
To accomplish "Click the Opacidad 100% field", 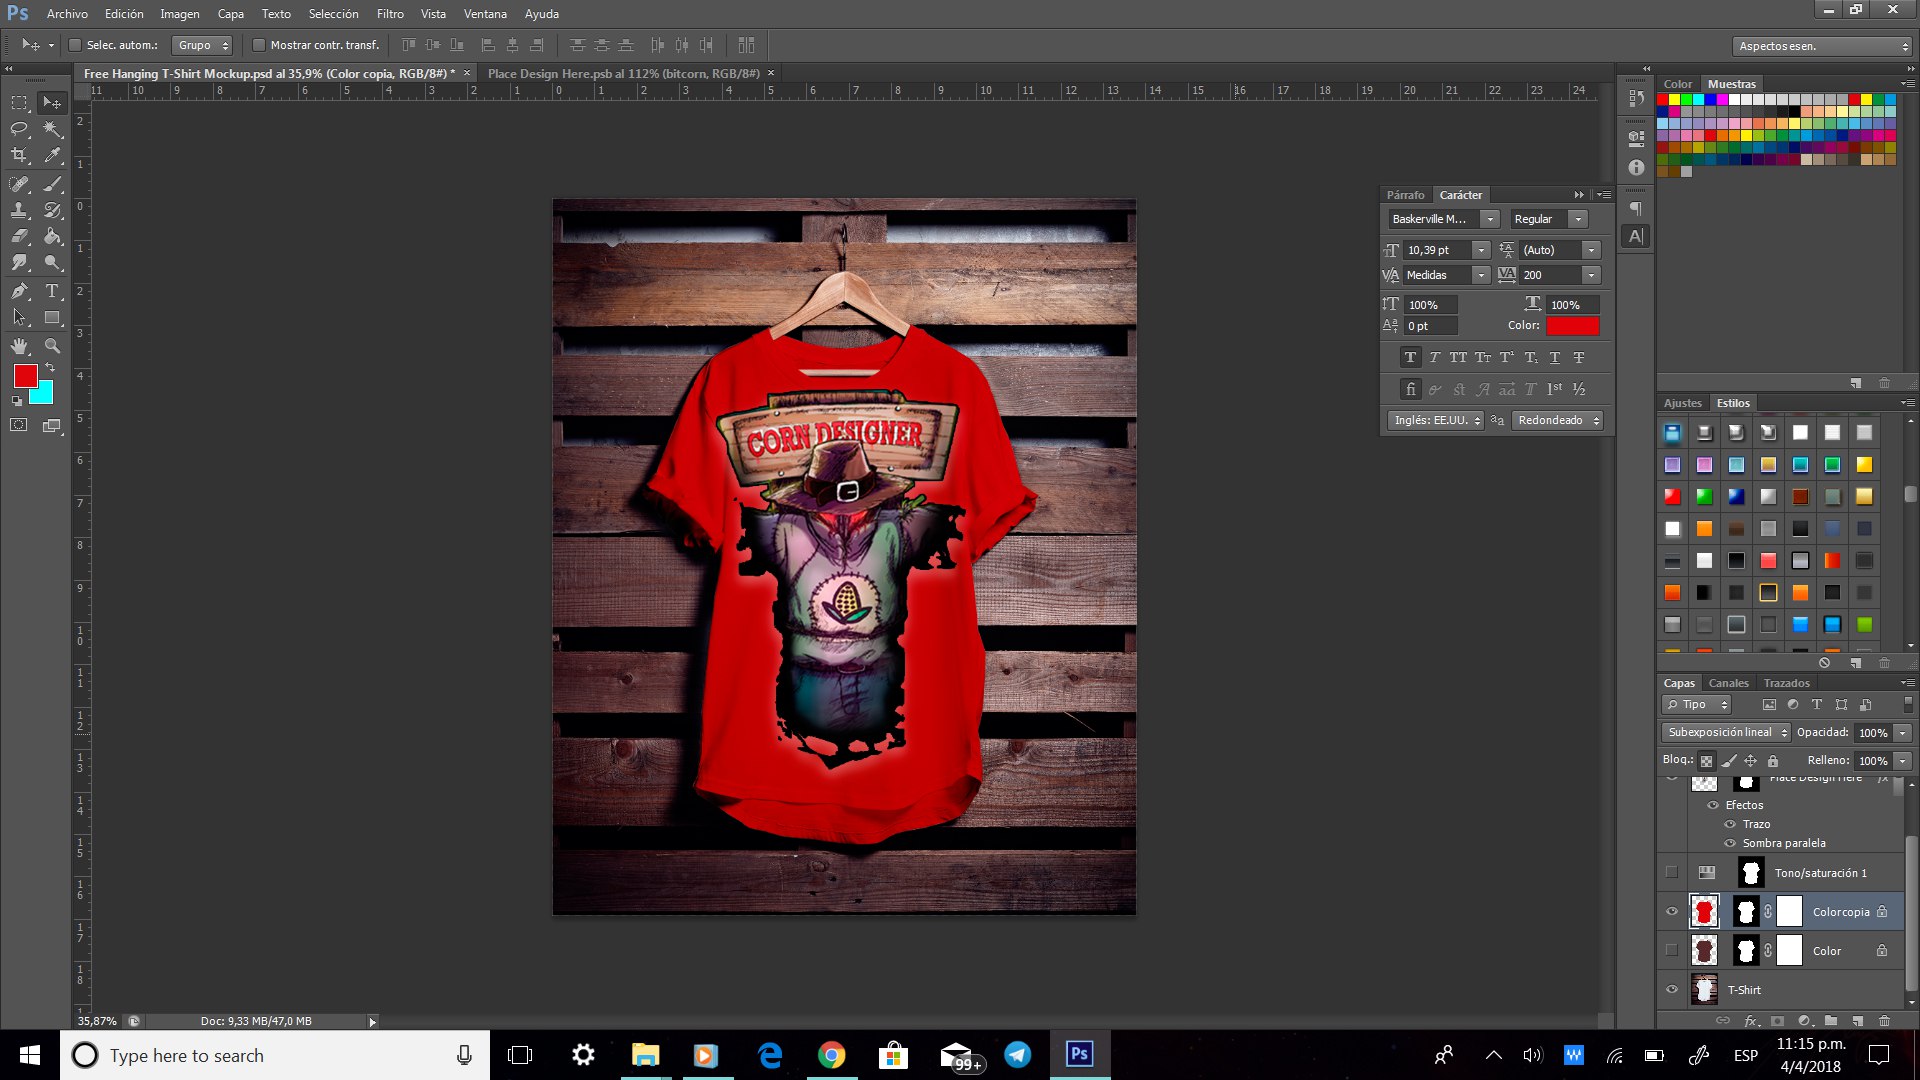I will point(1872,733).
